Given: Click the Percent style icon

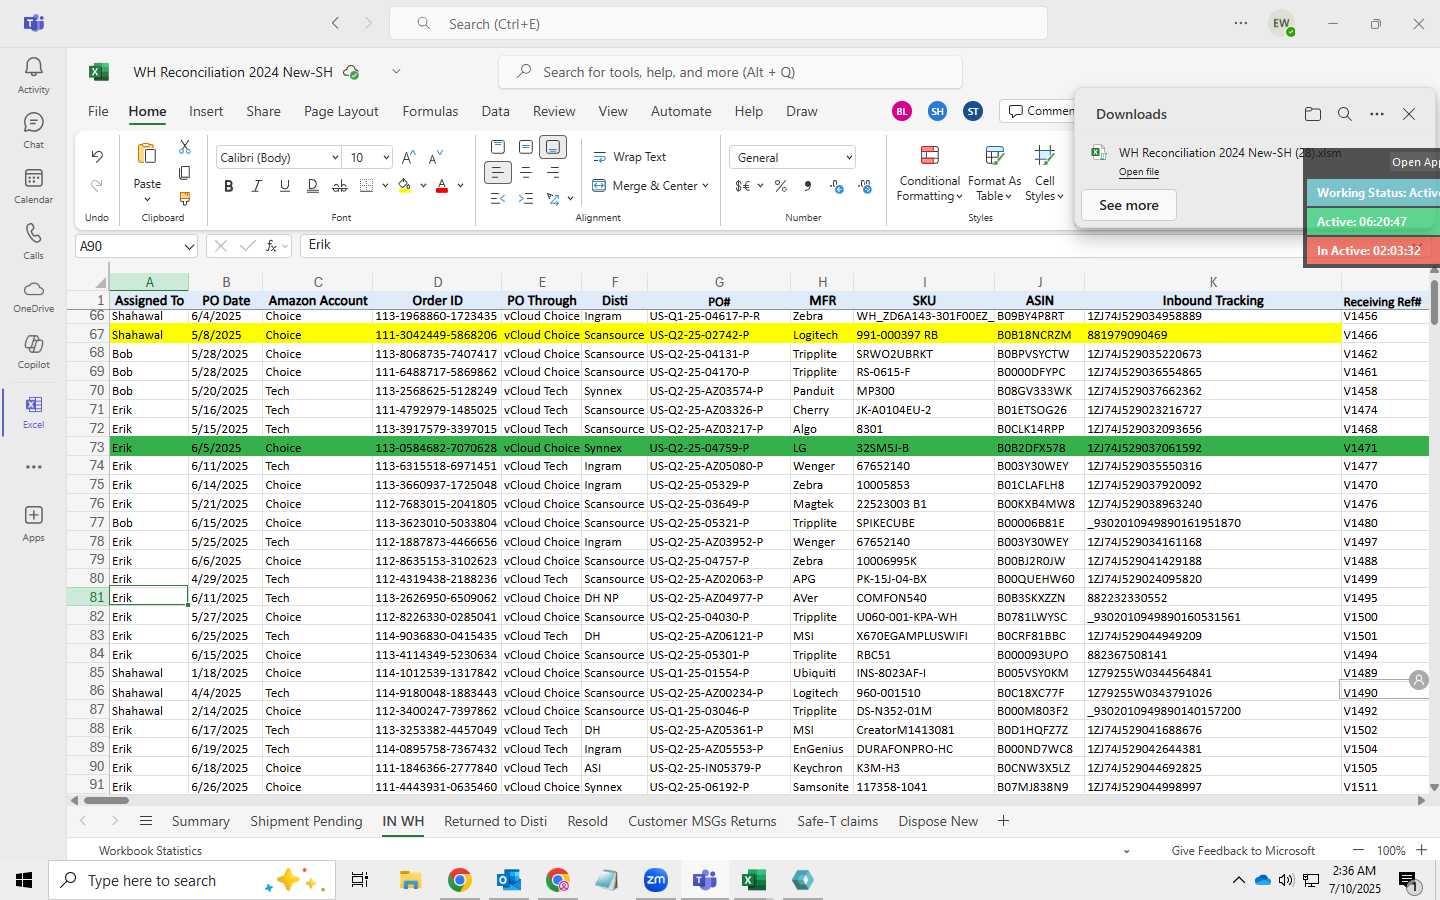Looking at the screenshot, I should (x=780, y=186).
